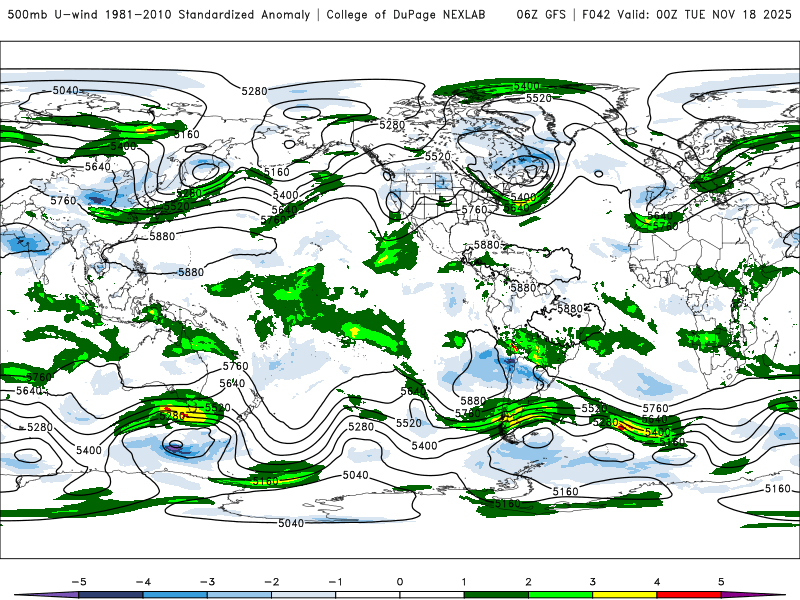
Task: Click the 'College of DuPage NEXLAB' text
Action: coord(406,14)
